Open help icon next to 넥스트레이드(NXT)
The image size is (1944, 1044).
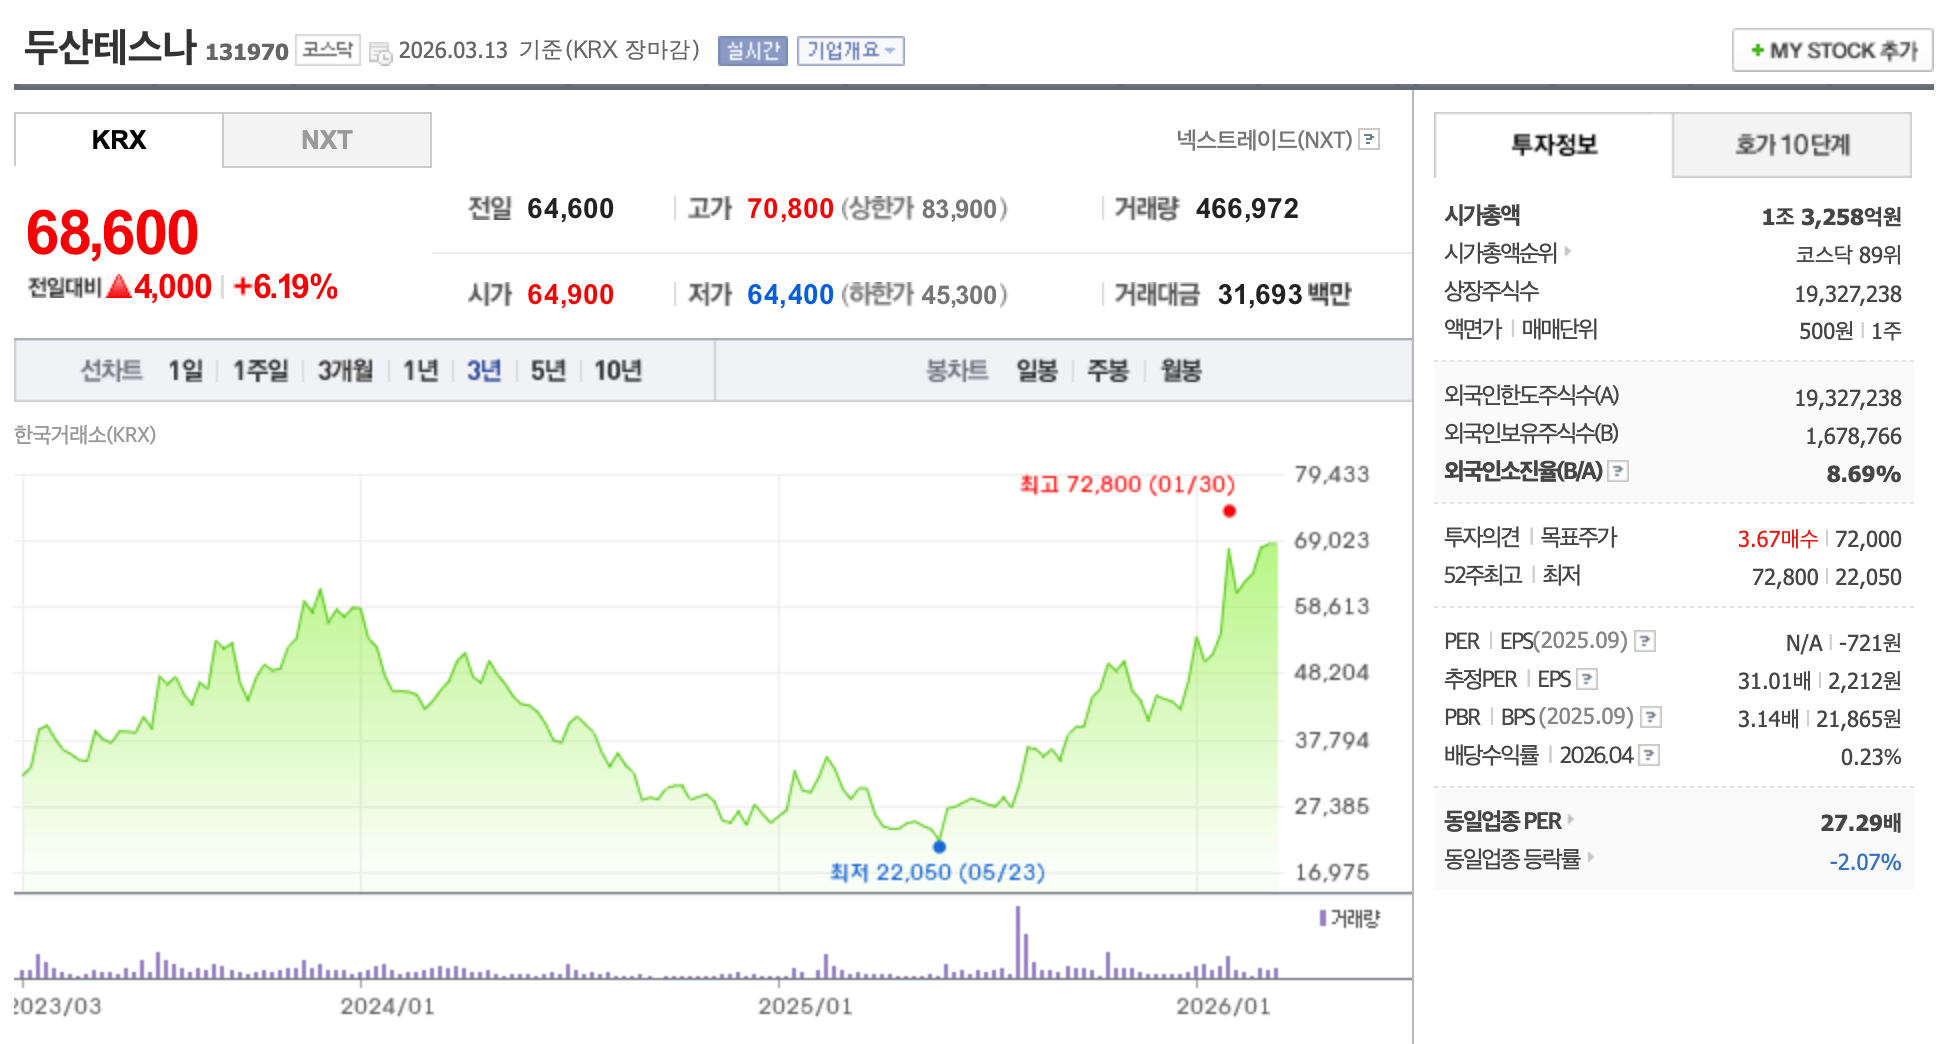point(1370,139)
